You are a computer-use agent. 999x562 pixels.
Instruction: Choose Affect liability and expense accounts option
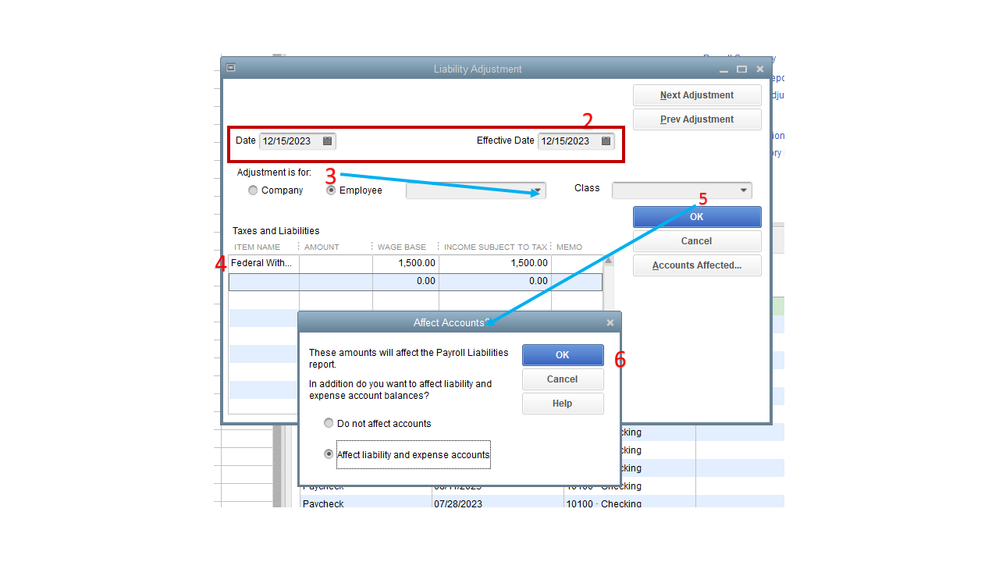point(328,454)
